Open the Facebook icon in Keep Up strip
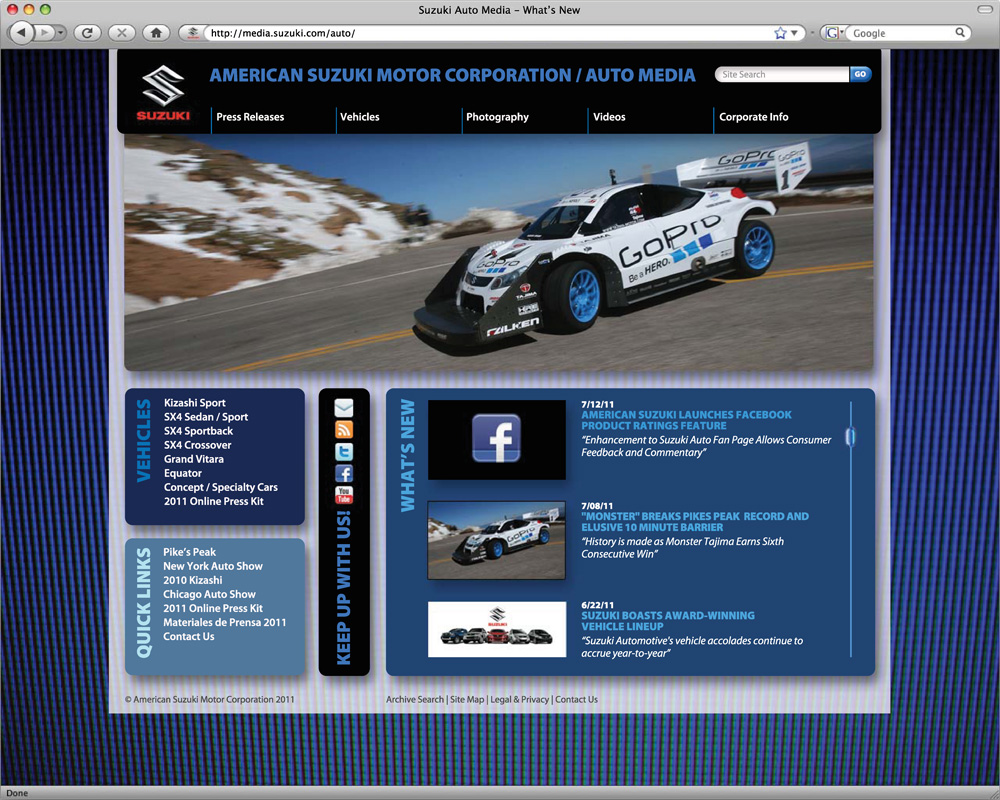Viewport: 1000px width, 800px height. tap(344, 473)
